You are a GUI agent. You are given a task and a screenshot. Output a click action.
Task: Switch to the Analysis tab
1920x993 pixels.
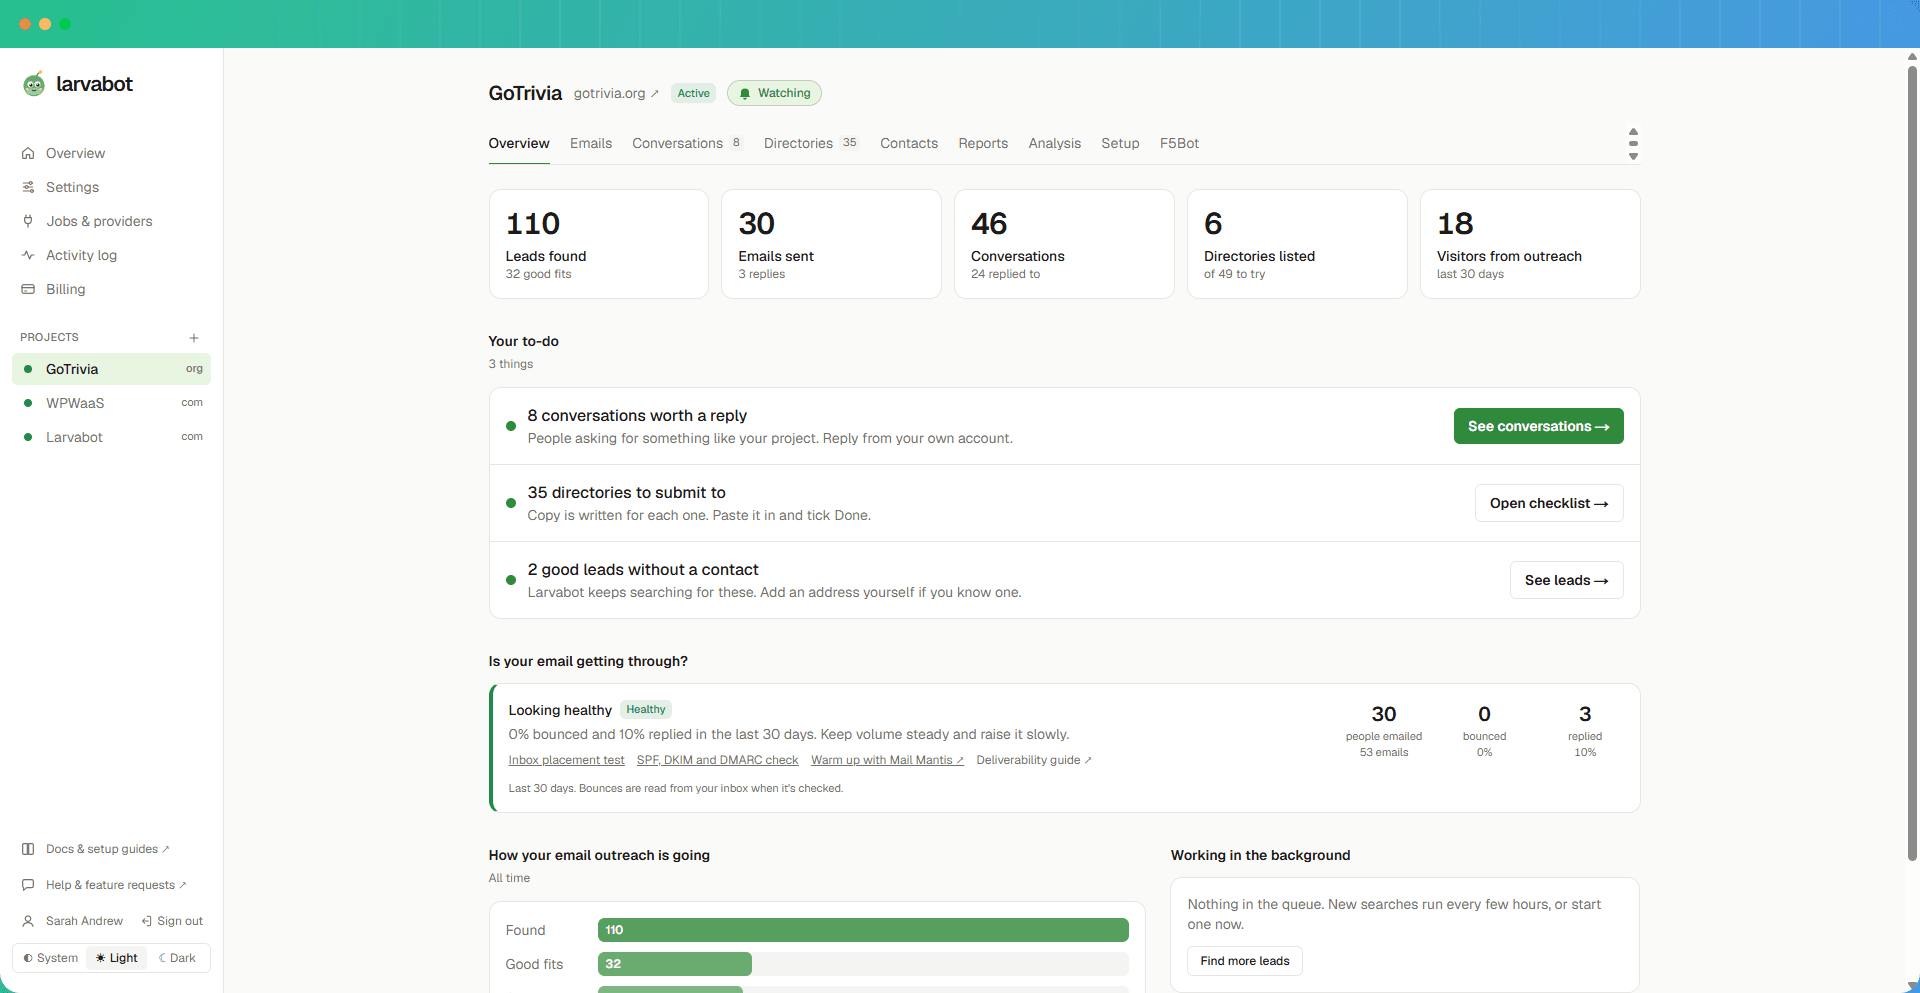pos(1055,144)
